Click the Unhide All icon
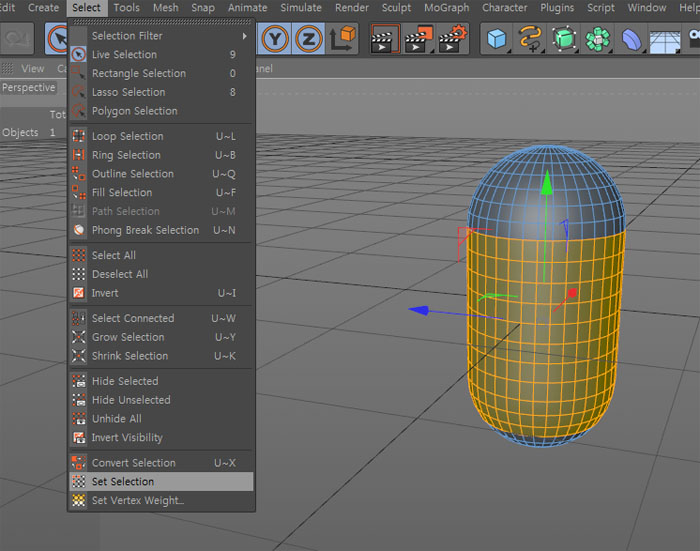The image size is (700, 551). (79, 419)
